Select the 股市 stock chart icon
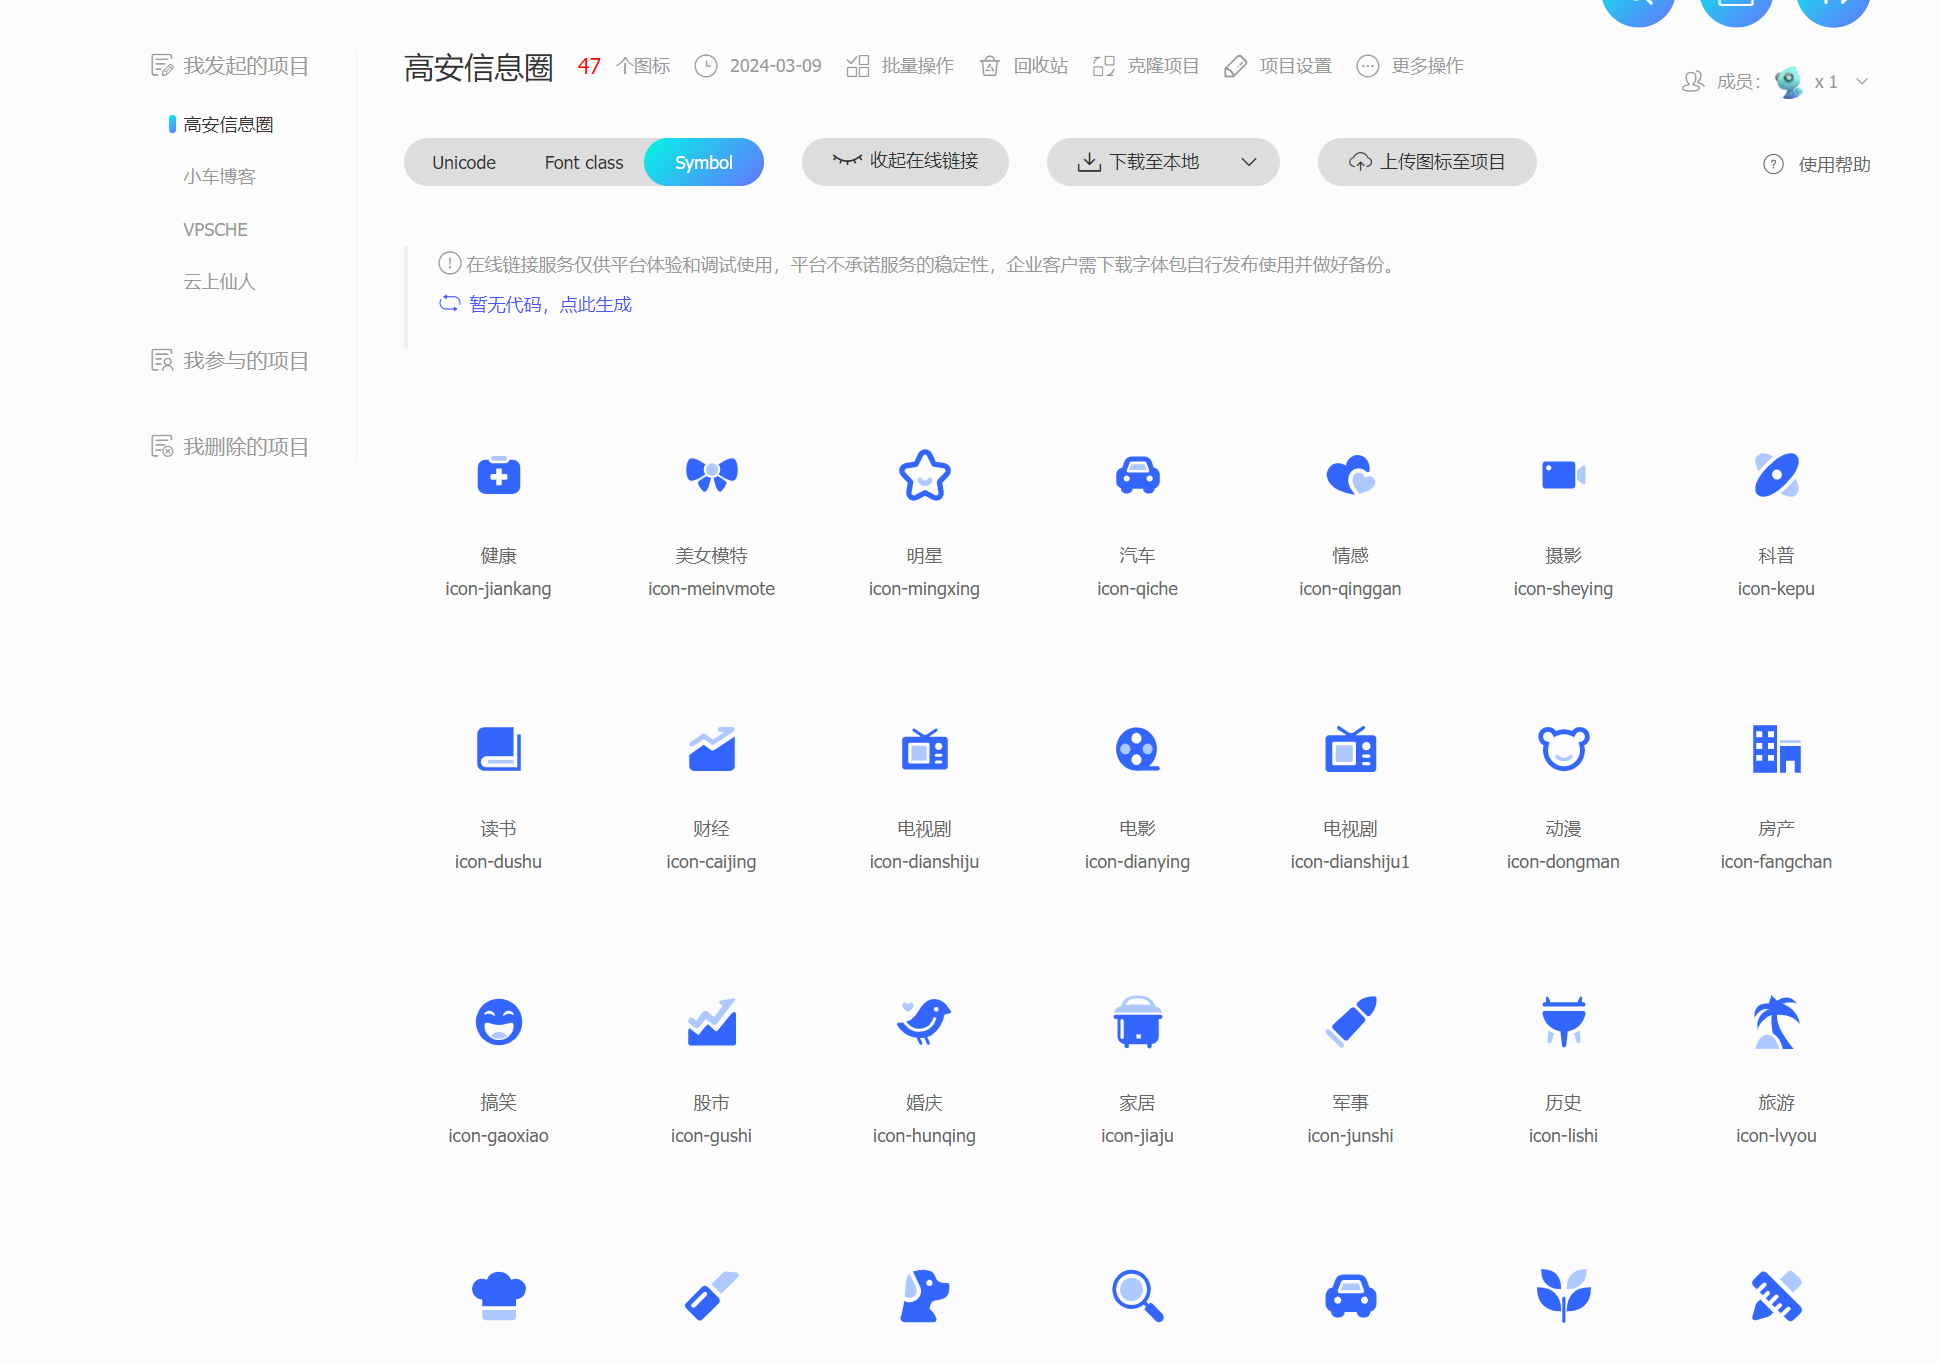 [x=711, y=1022]
